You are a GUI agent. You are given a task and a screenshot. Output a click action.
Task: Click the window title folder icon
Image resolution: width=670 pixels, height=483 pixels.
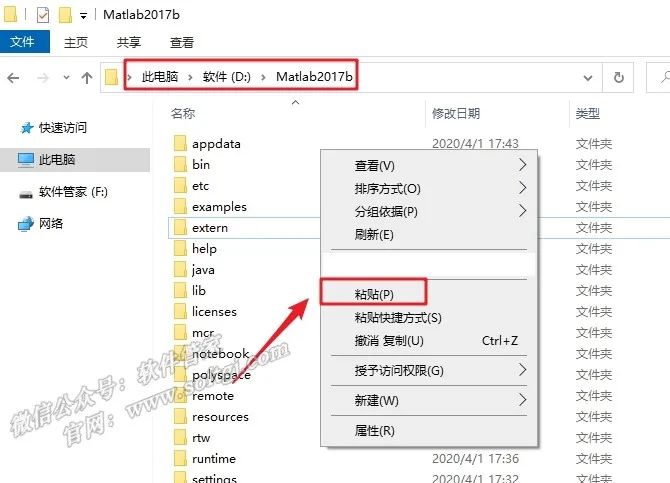[10, 15]
